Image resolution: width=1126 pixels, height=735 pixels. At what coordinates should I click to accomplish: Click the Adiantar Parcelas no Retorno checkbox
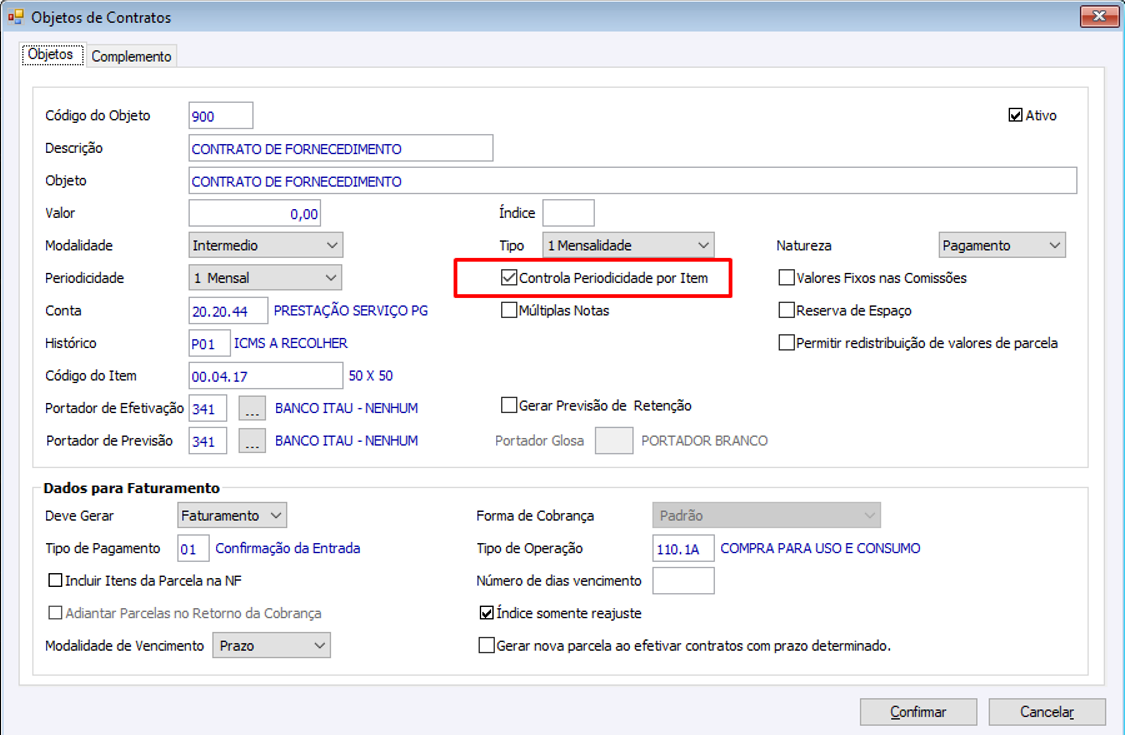55,612
